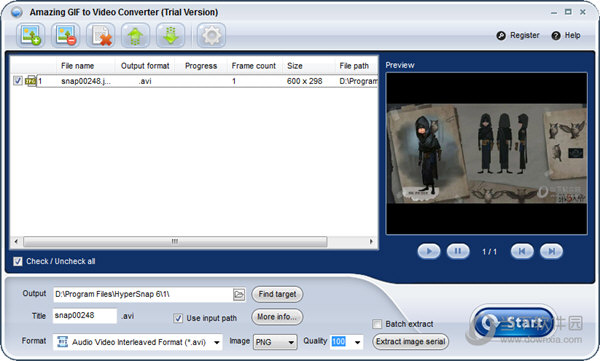This screenshot has width=600, height=361.
Task: Click the Output format column header
Action: pyautogui.click(x=145, y=66)
